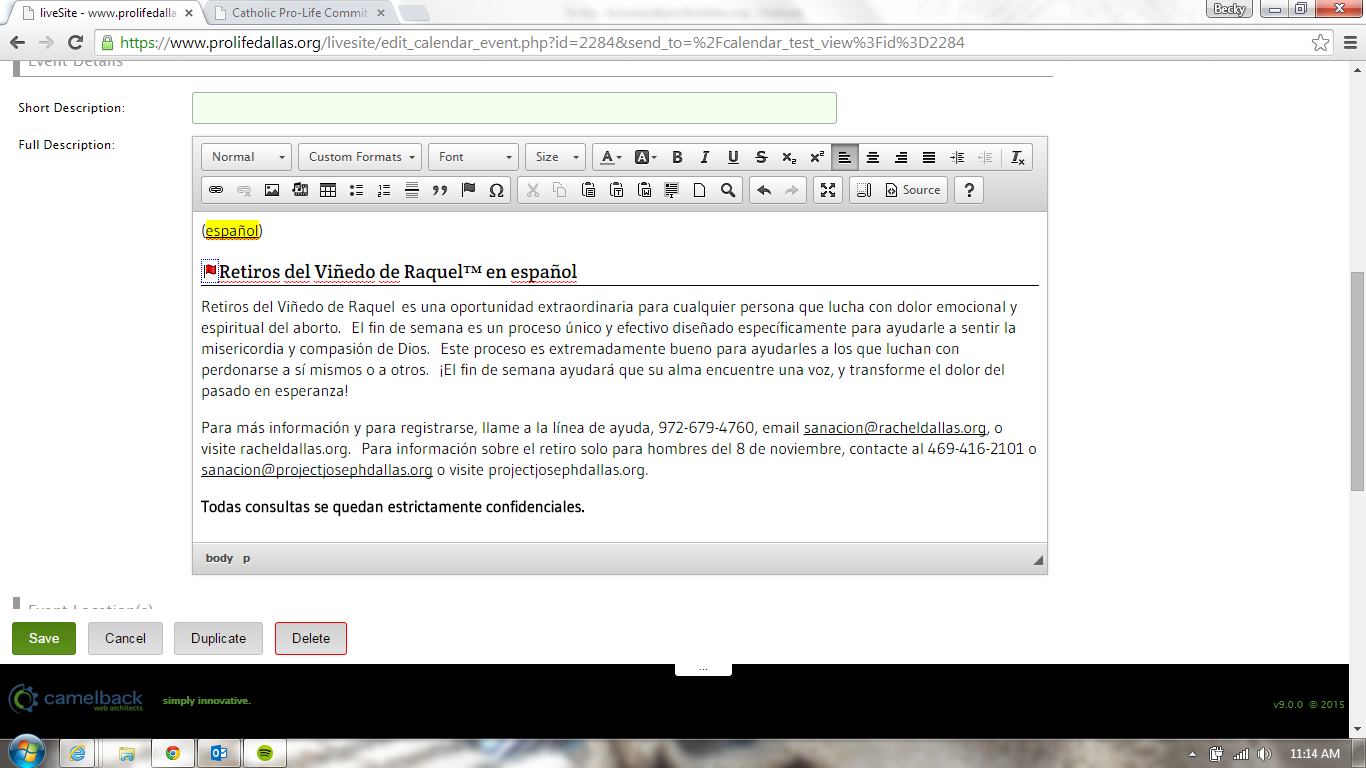Apply subscript formatting

[x=789, y=157]
